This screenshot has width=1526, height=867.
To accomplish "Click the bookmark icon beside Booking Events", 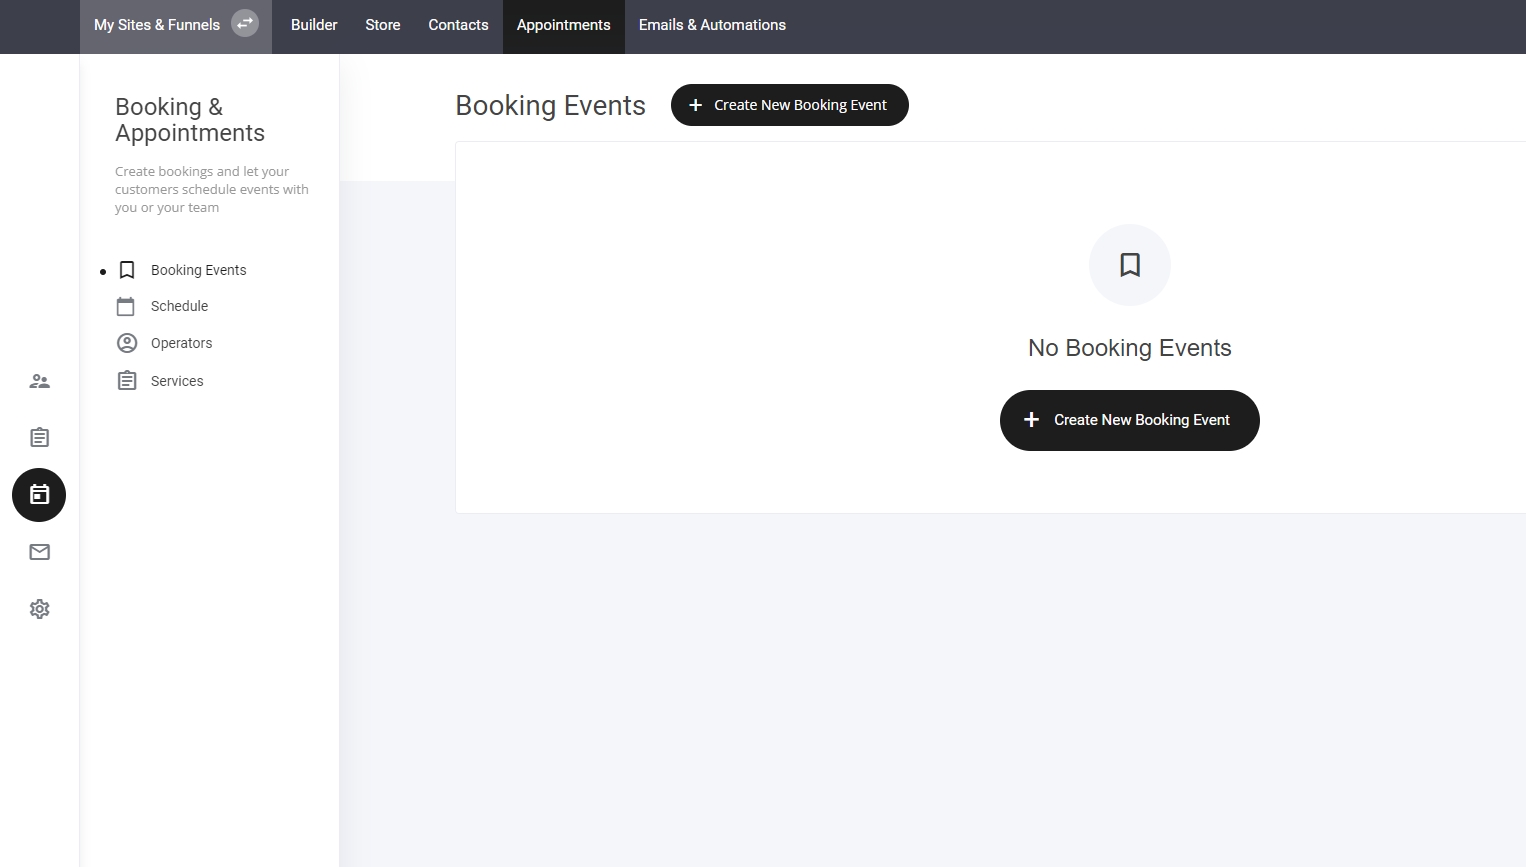I will (x=127, y=270).
